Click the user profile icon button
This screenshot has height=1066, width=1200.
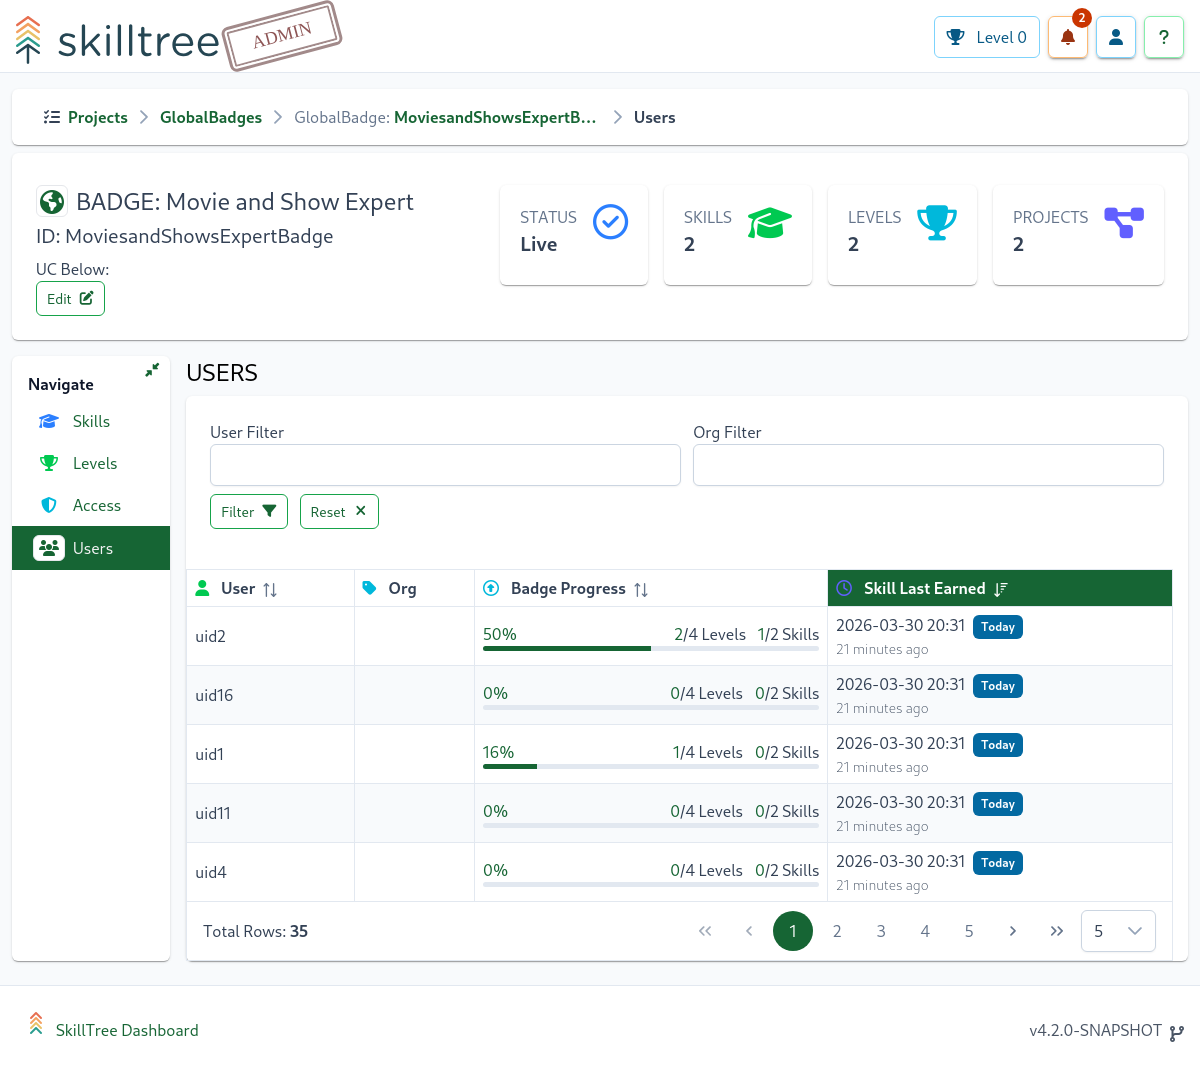(1116, 38)
